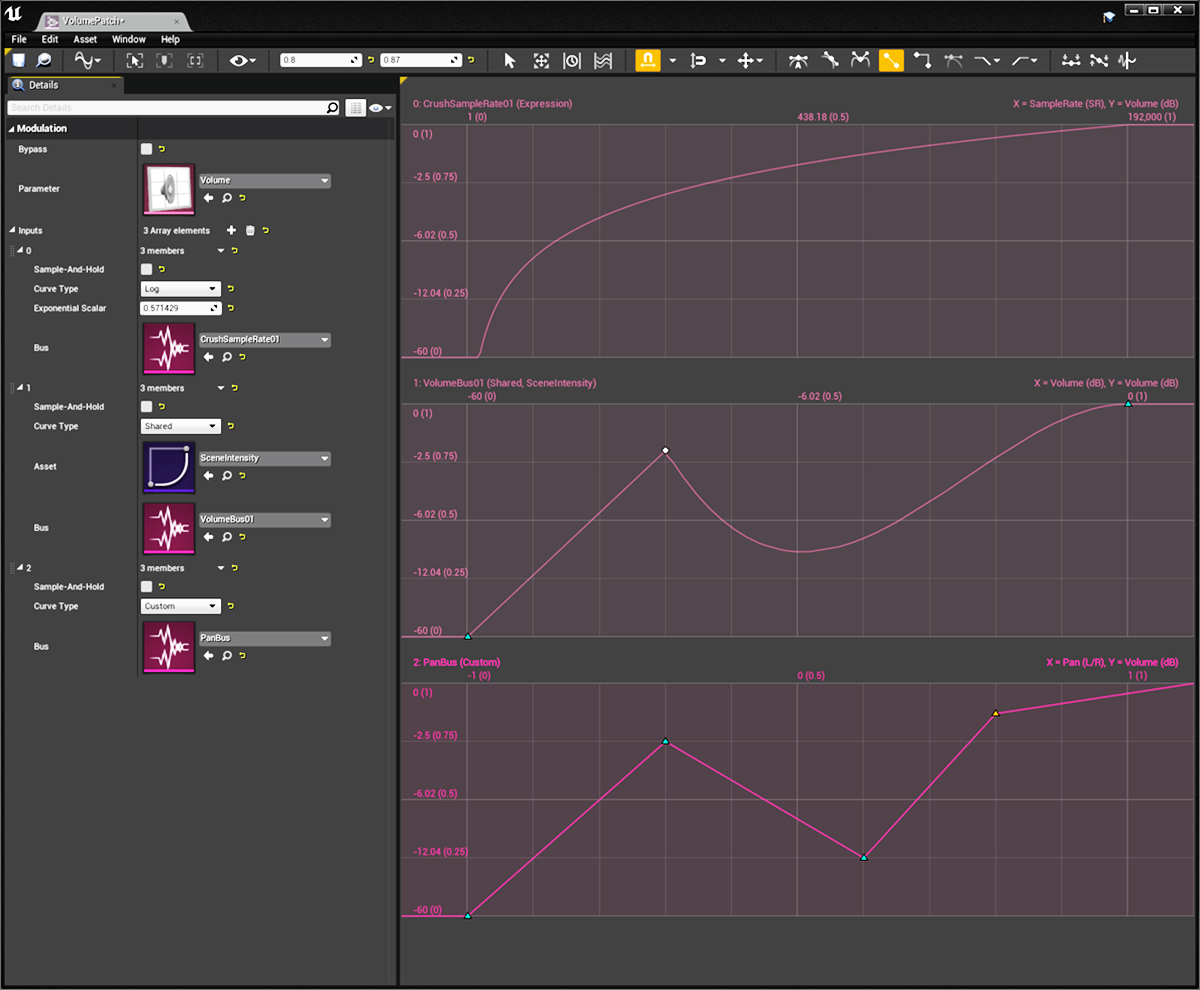
Task: Open the Volume parameter dropdown
Action: (x=264, y=181)
